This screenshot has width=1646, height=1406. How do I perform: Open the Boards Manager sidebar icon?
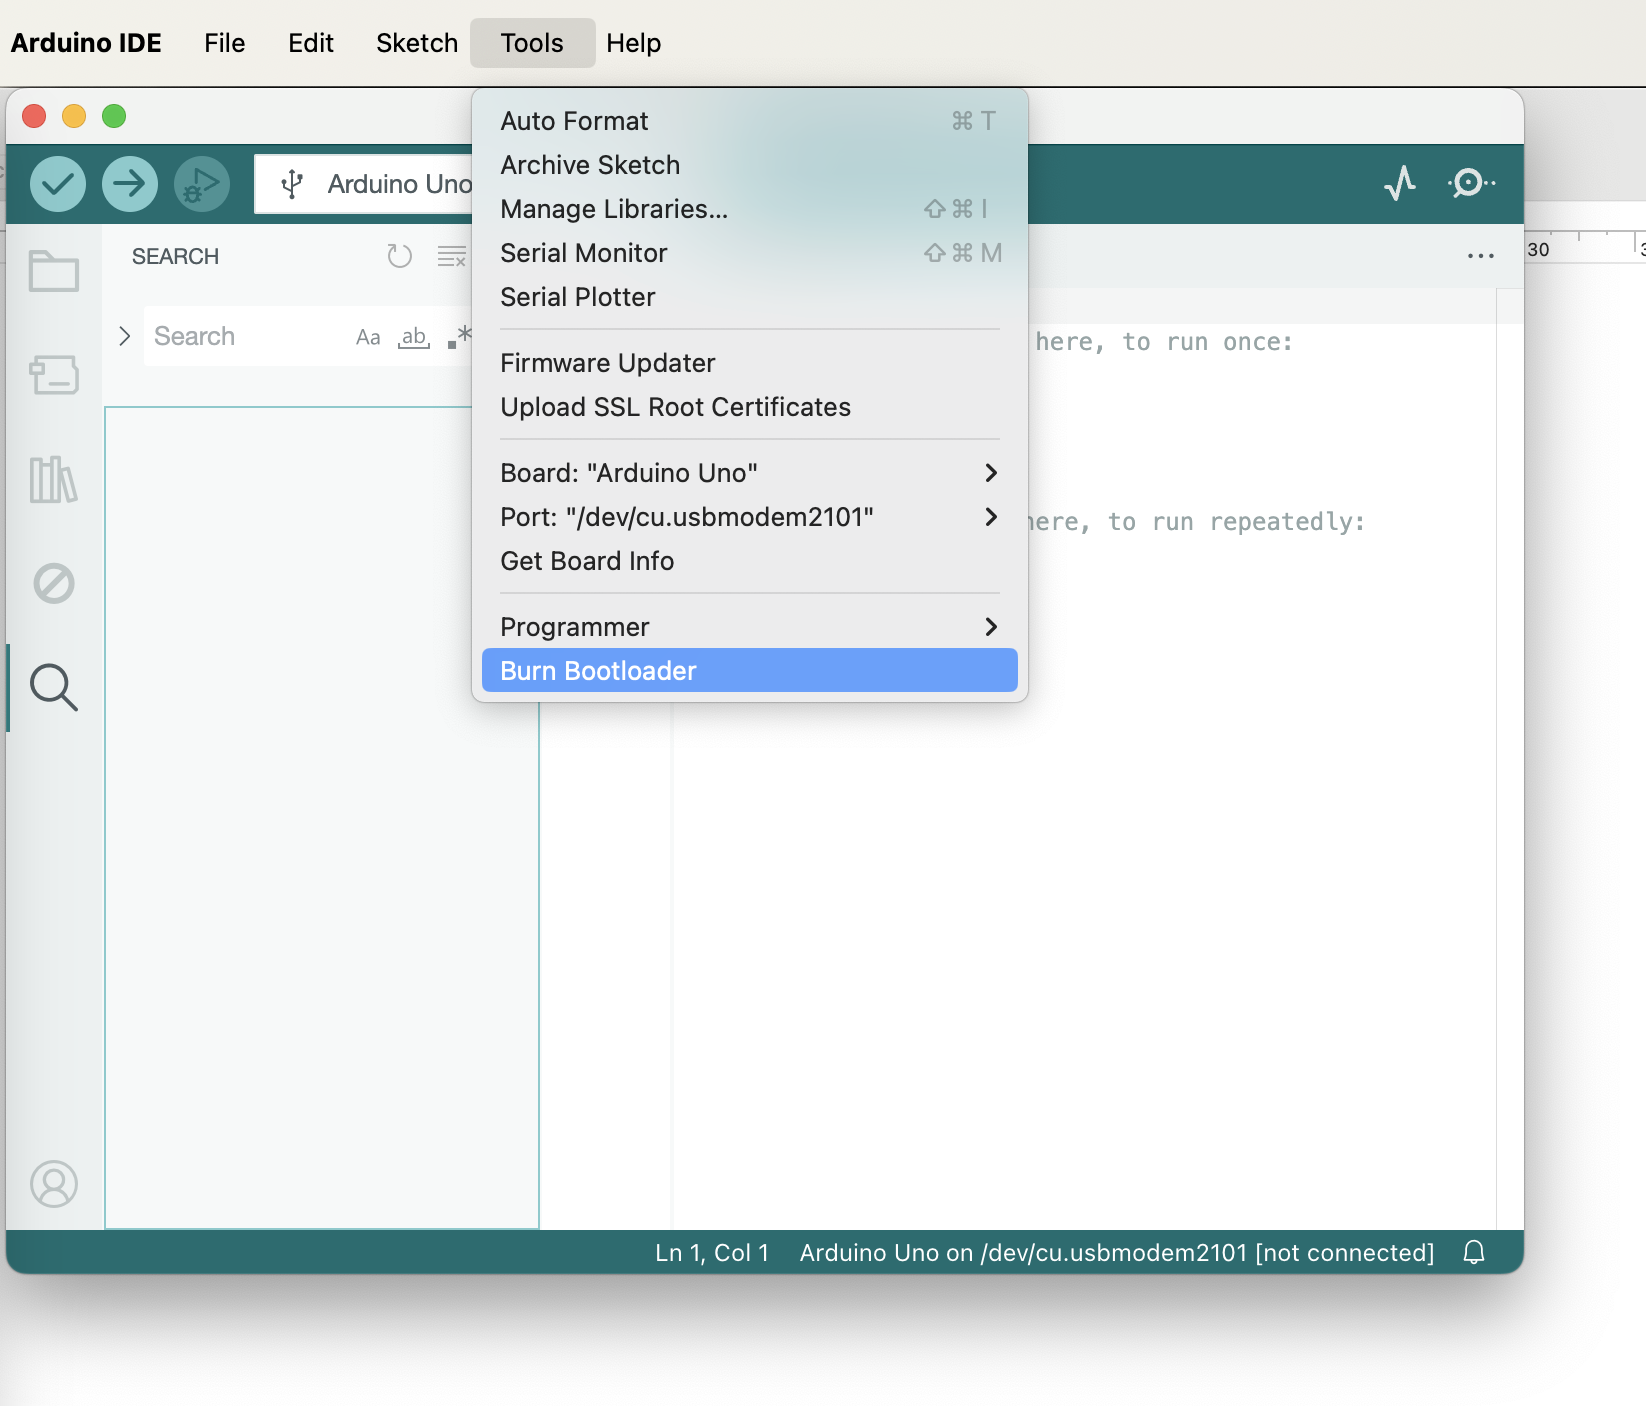click(54, 375)
